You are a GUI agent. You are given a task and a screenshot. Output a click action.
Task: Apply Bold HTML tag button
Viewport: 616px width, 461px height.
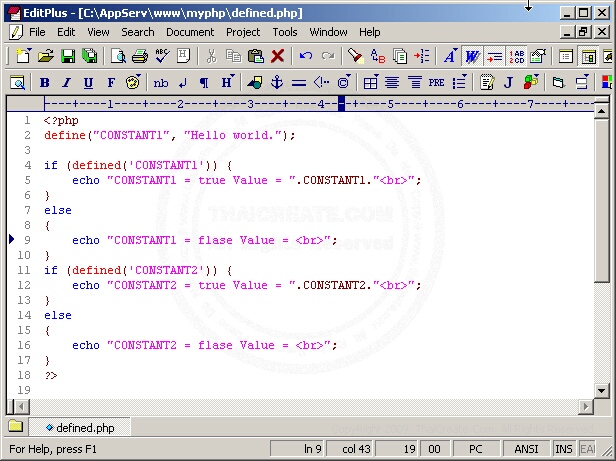click(44, 83)
